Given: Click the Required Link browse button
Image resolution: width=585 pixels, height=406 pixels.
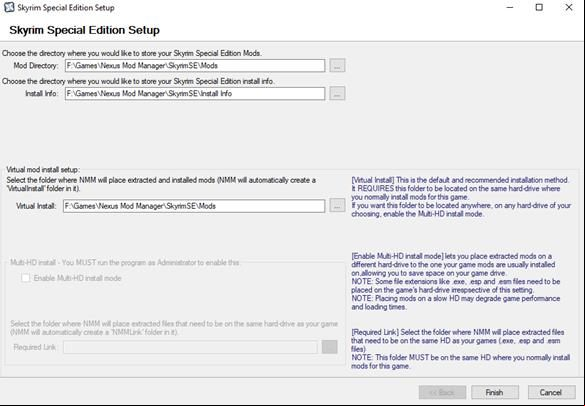Looking at the screenshot, I should (x=329, y=347).
